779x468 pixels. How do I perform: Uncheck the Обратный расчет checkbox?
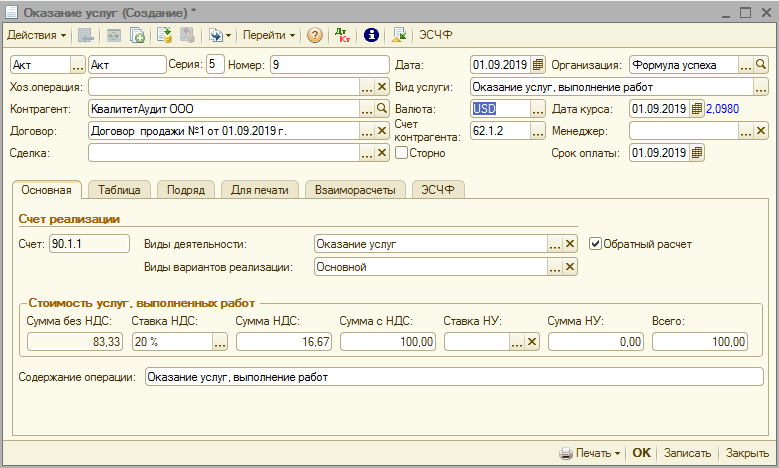596,243
